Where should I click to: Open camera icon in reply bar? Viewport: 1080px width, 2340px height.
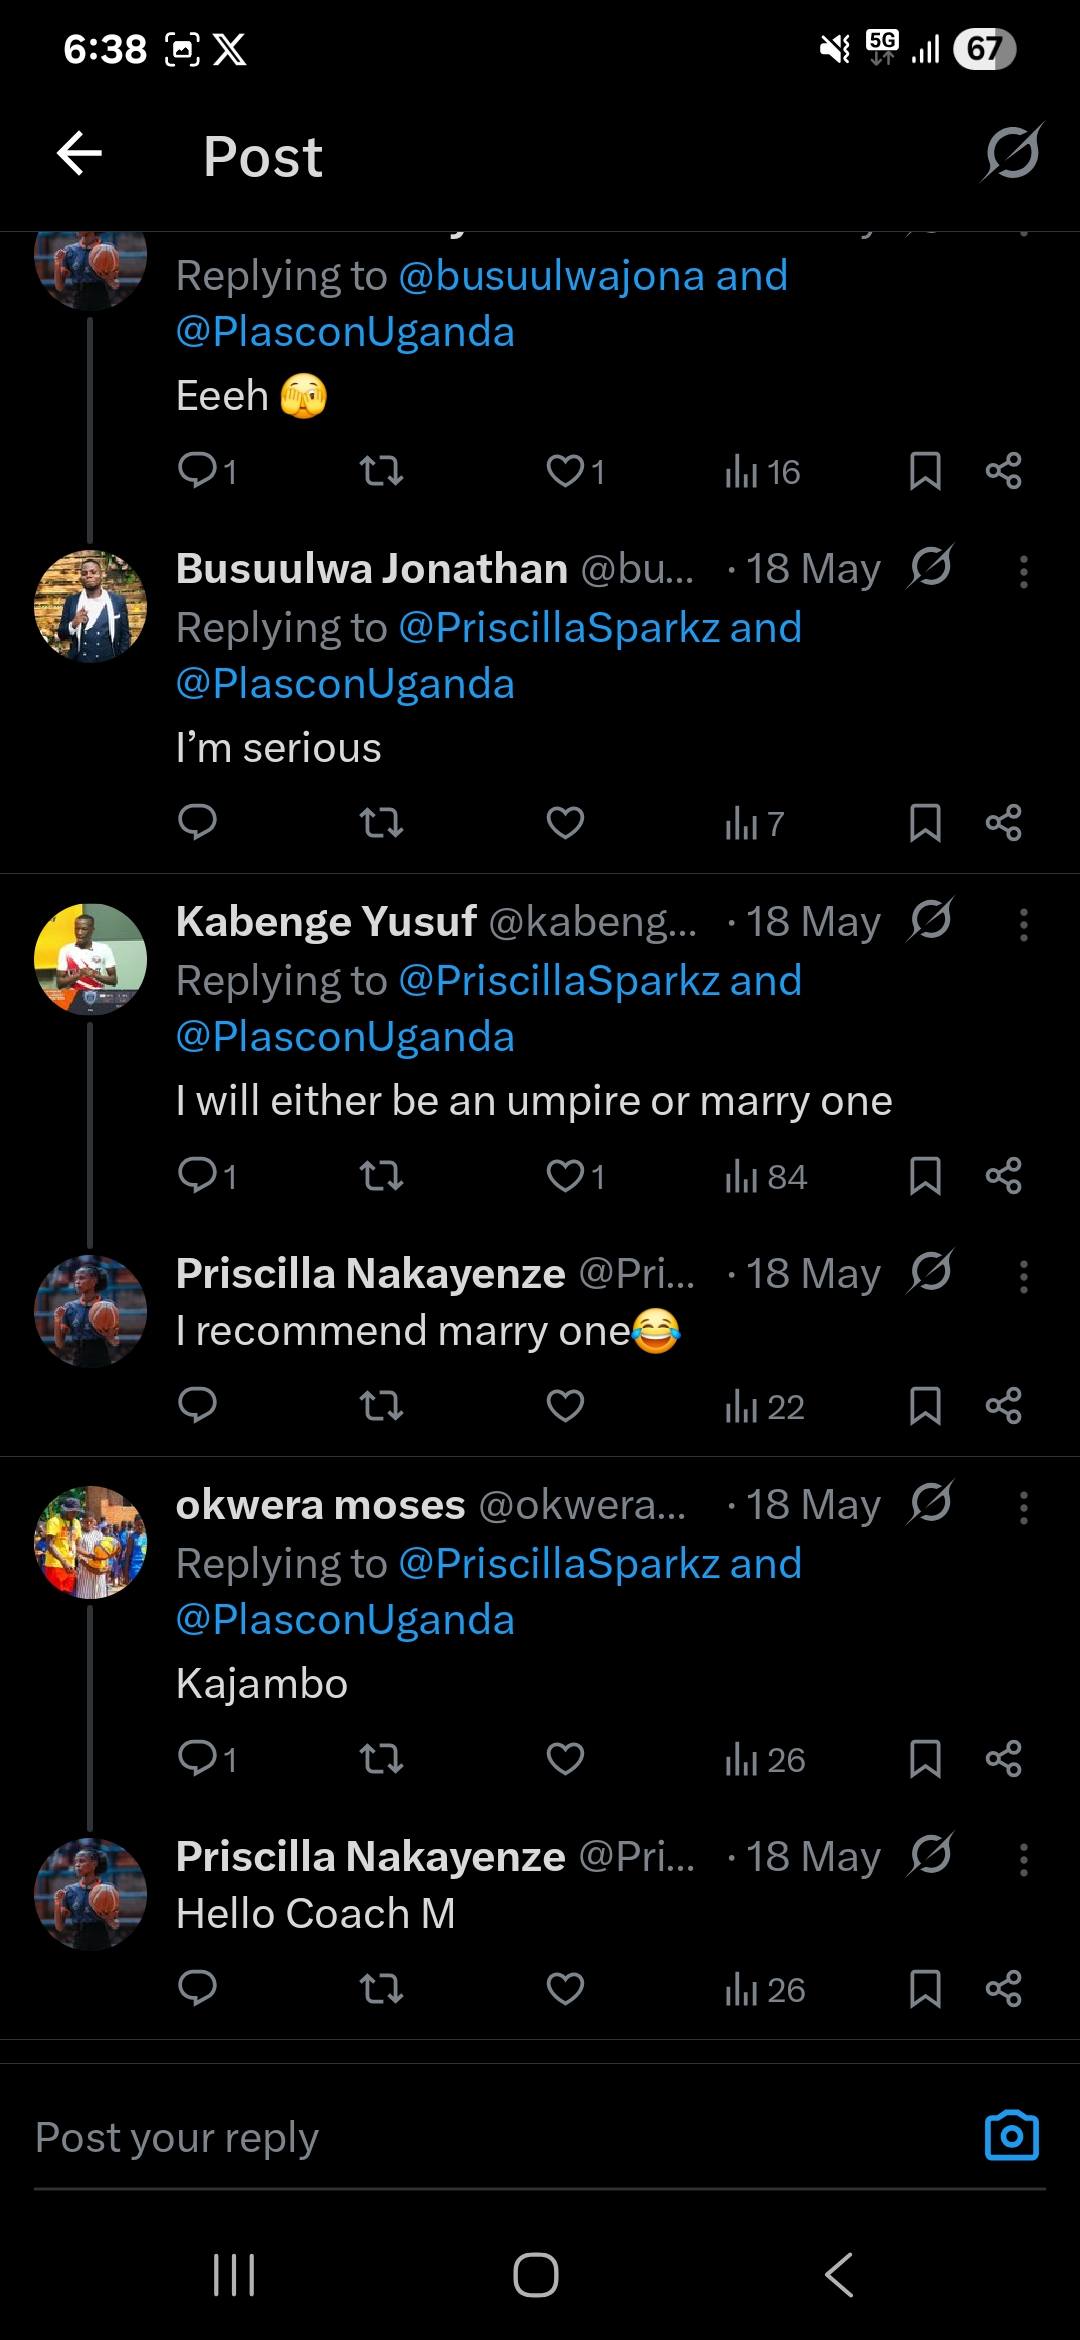[1011, 2136]
